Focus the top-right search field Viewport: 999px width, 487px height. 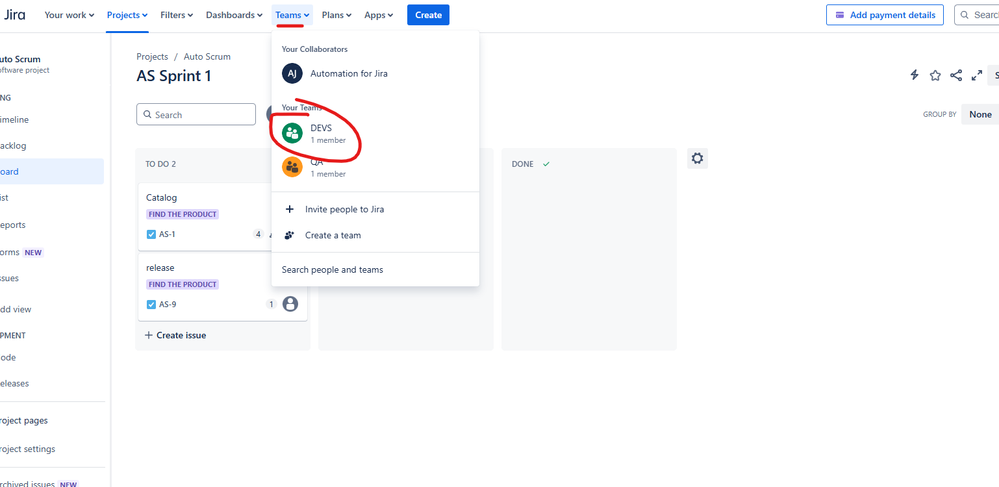(976, 15)
